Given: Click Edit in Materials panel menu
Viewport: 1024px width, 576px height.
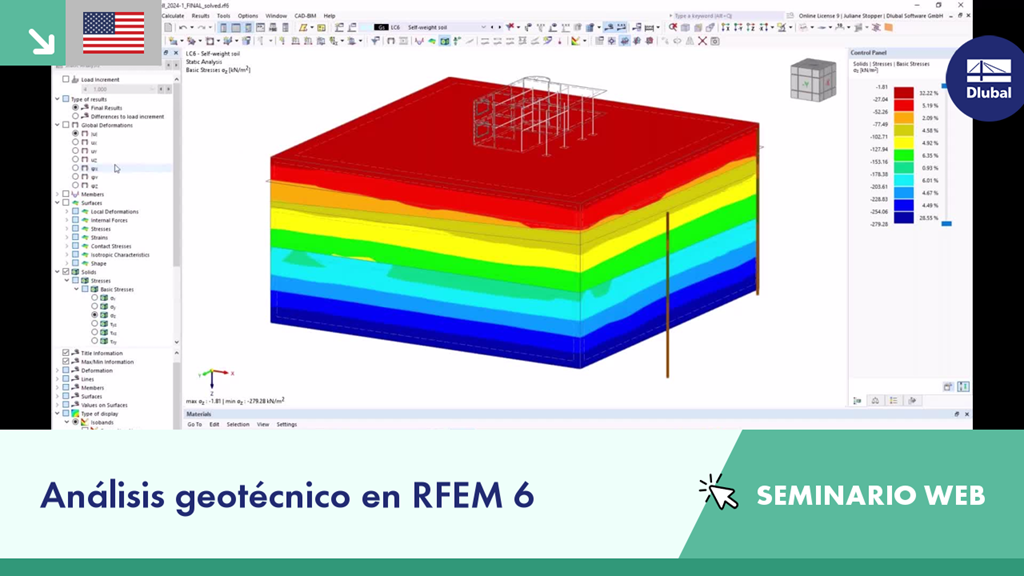Looking at the screenshot, I should [214, 424].
